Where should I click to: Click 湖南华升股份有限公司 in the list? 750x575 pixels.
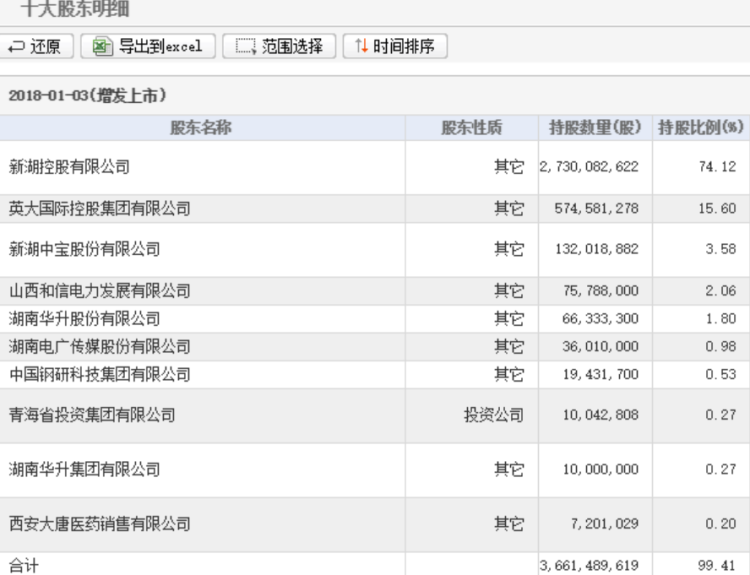84,319
